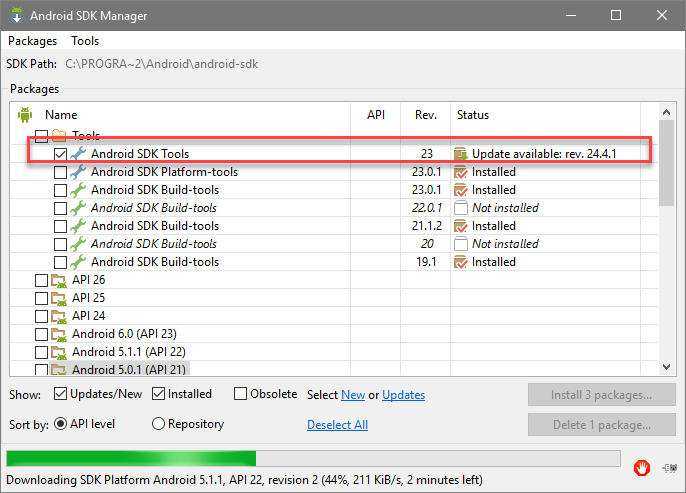Check Build-tools rev 22.0.1 checkbox
Image resolution: width=686 pixels, height=493 pixels.
click(60, 208)
